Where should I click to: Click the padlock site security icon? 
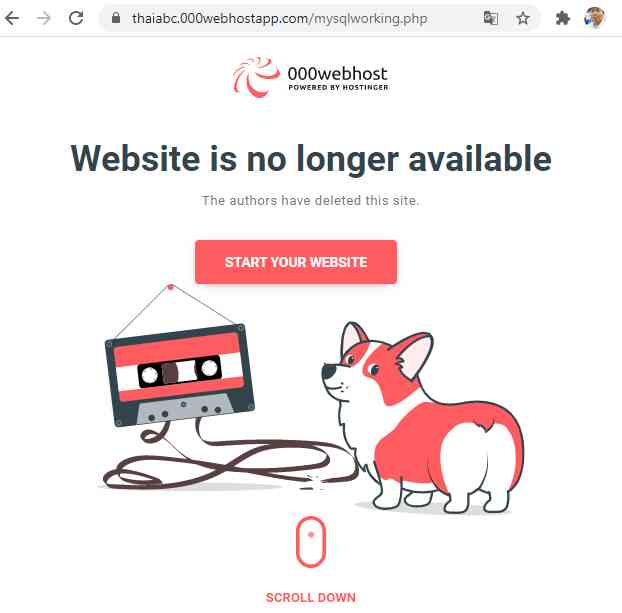coord(116,17)
